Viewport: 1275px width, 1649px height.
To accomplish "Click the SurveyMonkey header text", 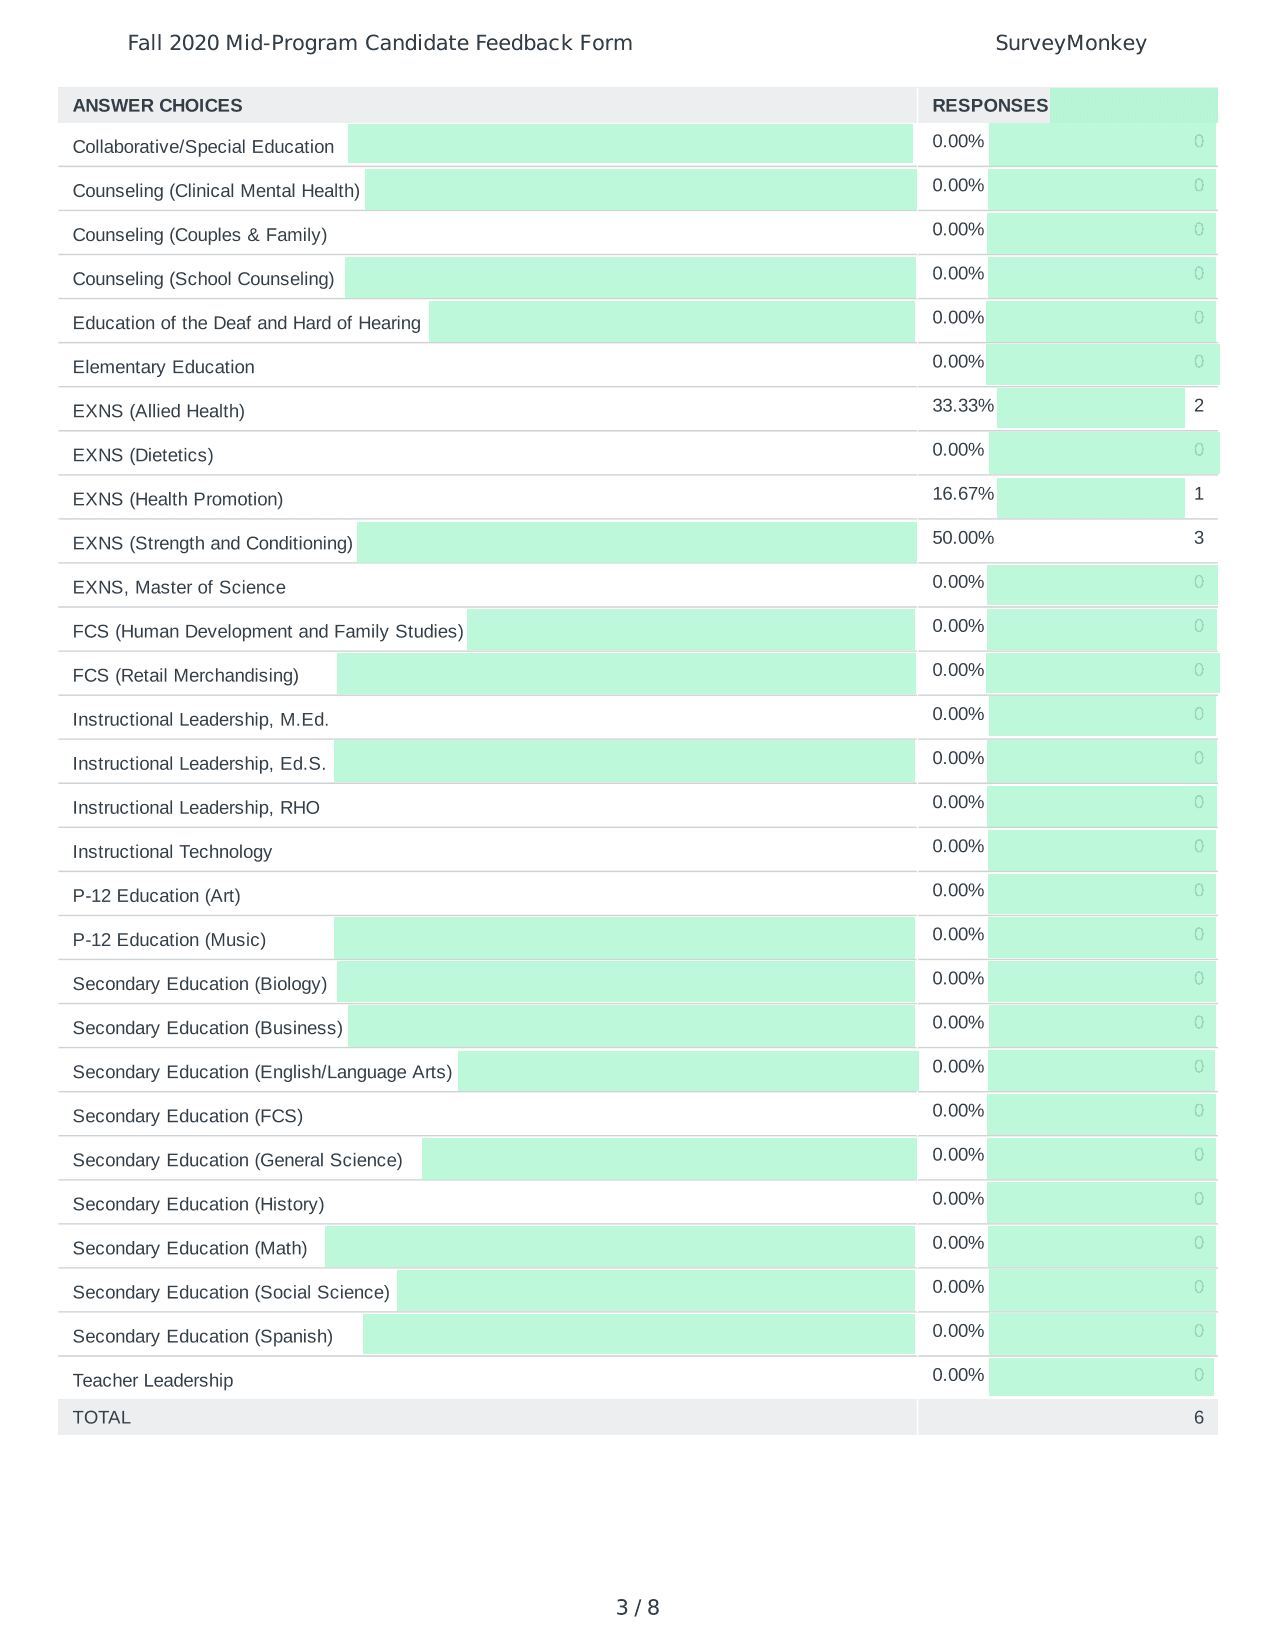I will (1071, 43).
